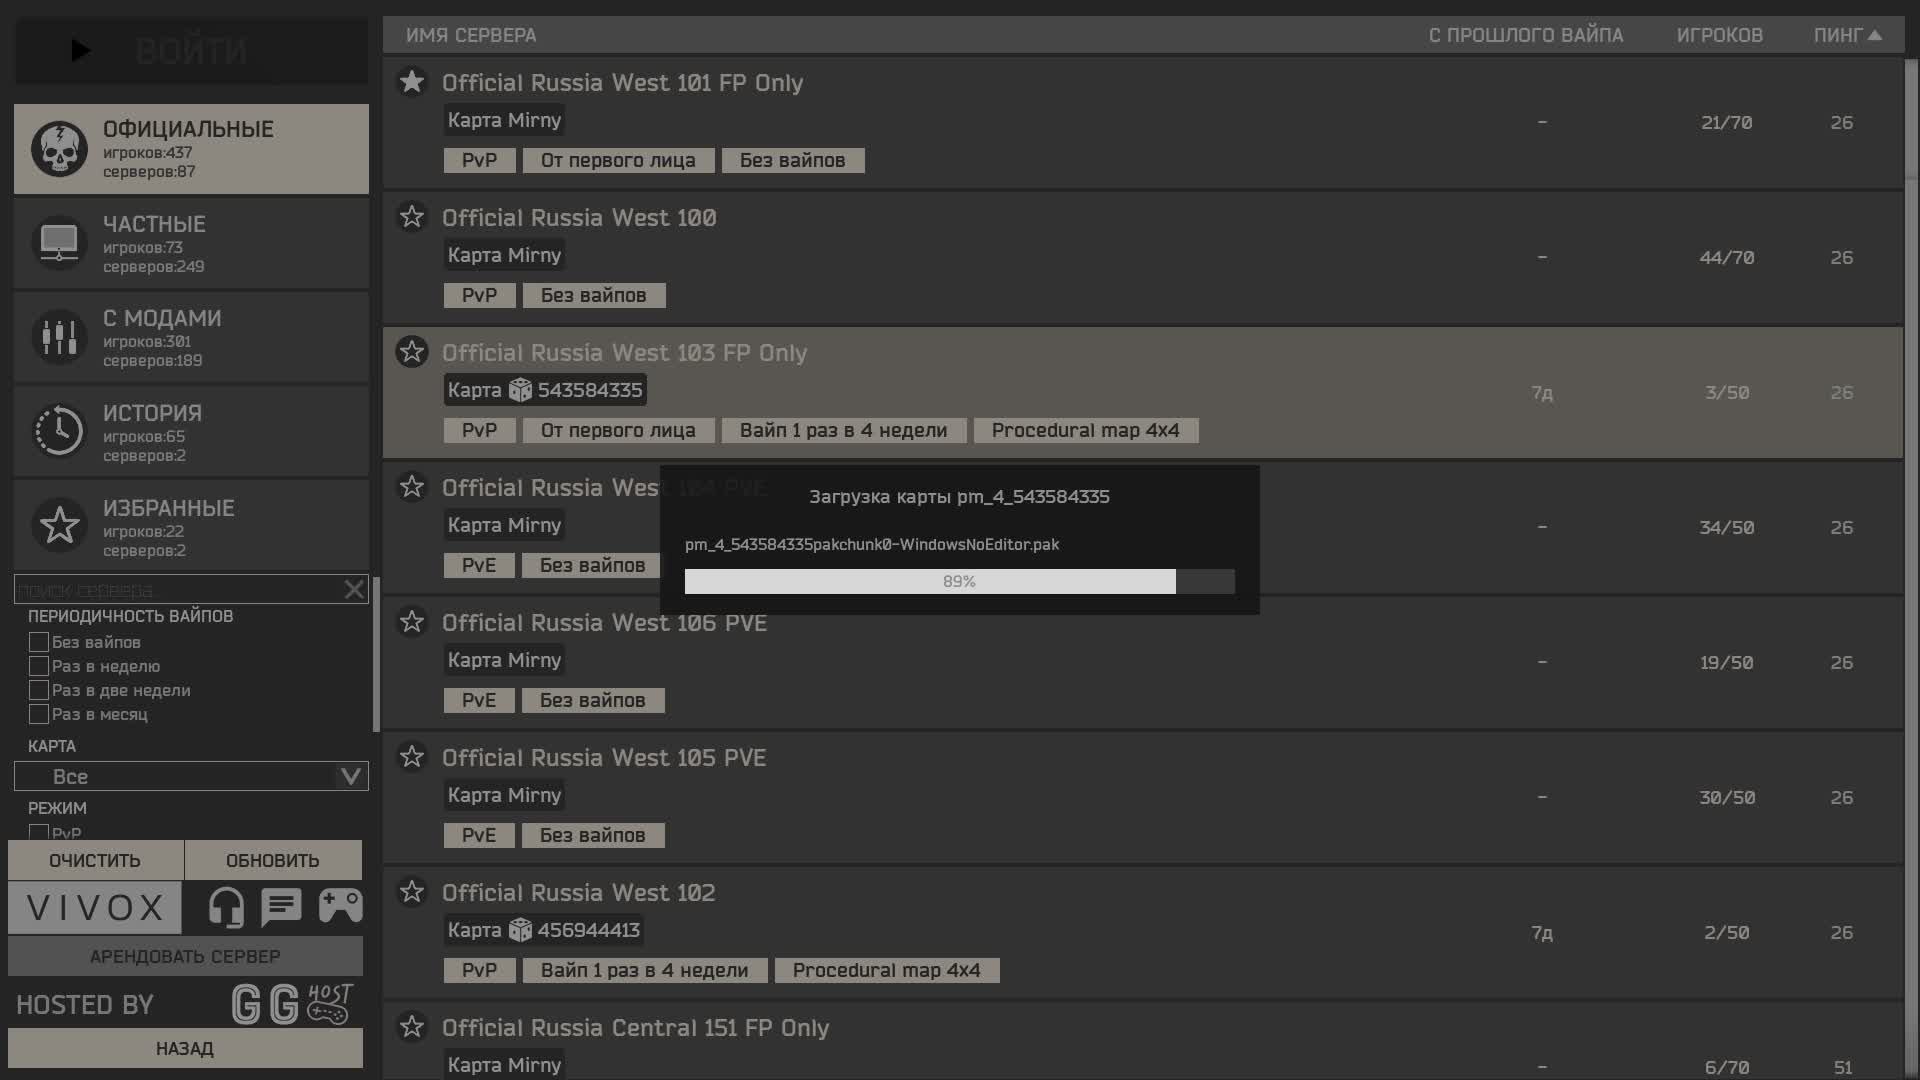Open the text chat bubble icon
Image resolution: width=1920 pixels, height=1080 pixels.
pyautogui.click(x=281, y=907)
